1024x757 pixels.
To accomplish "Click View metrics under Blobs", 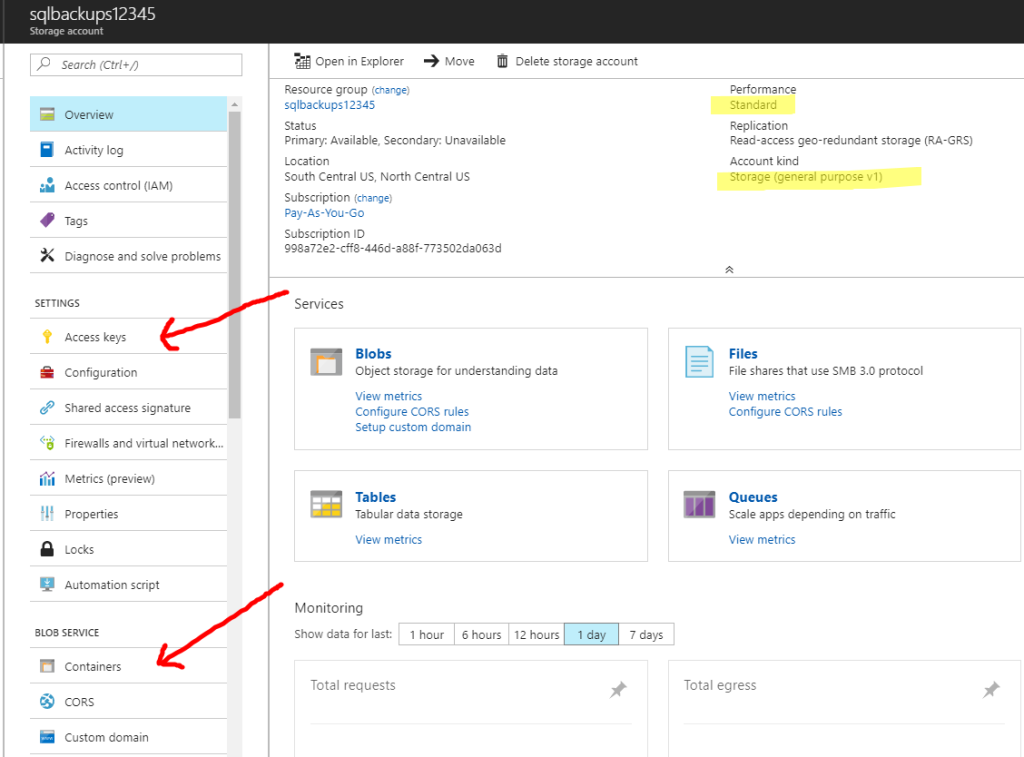I will (389, 396).
